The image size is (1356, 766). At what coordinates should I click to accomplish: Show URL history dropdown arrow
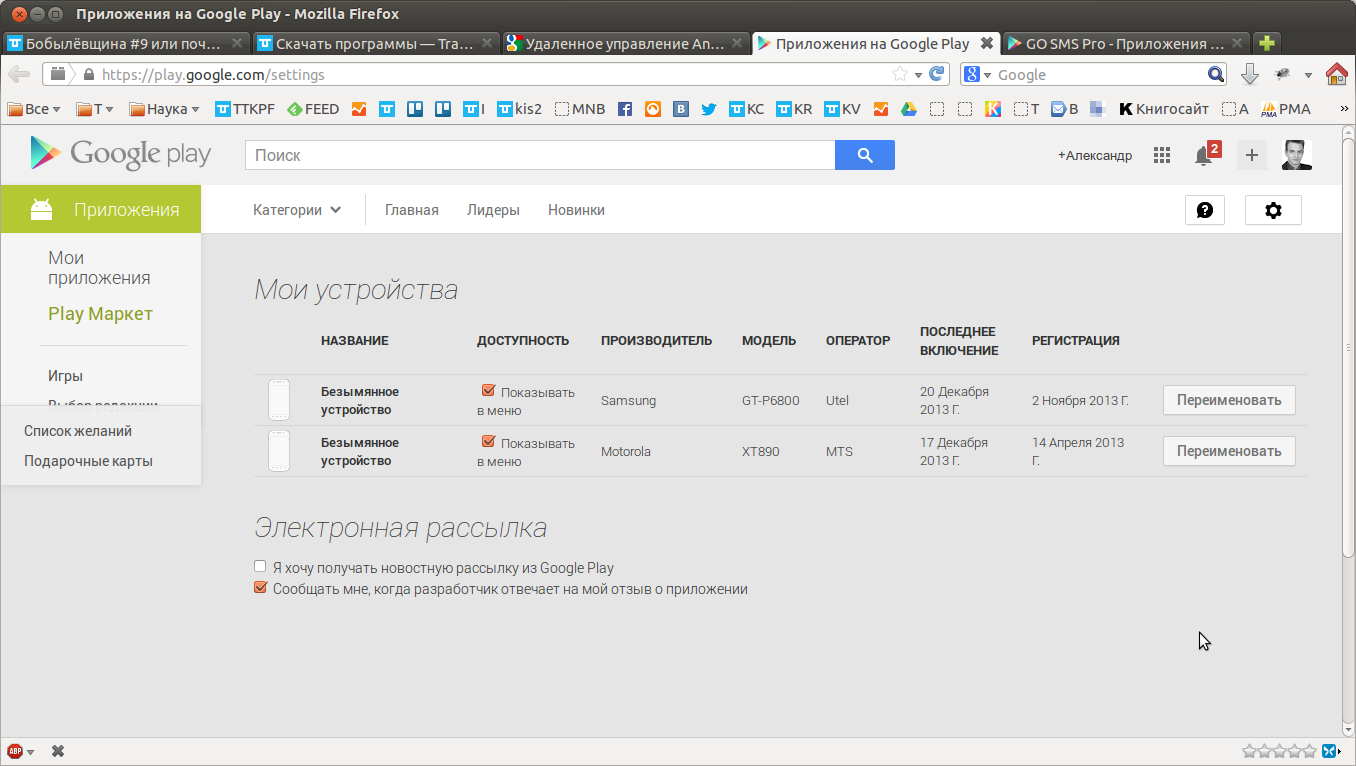click(918, 75)
